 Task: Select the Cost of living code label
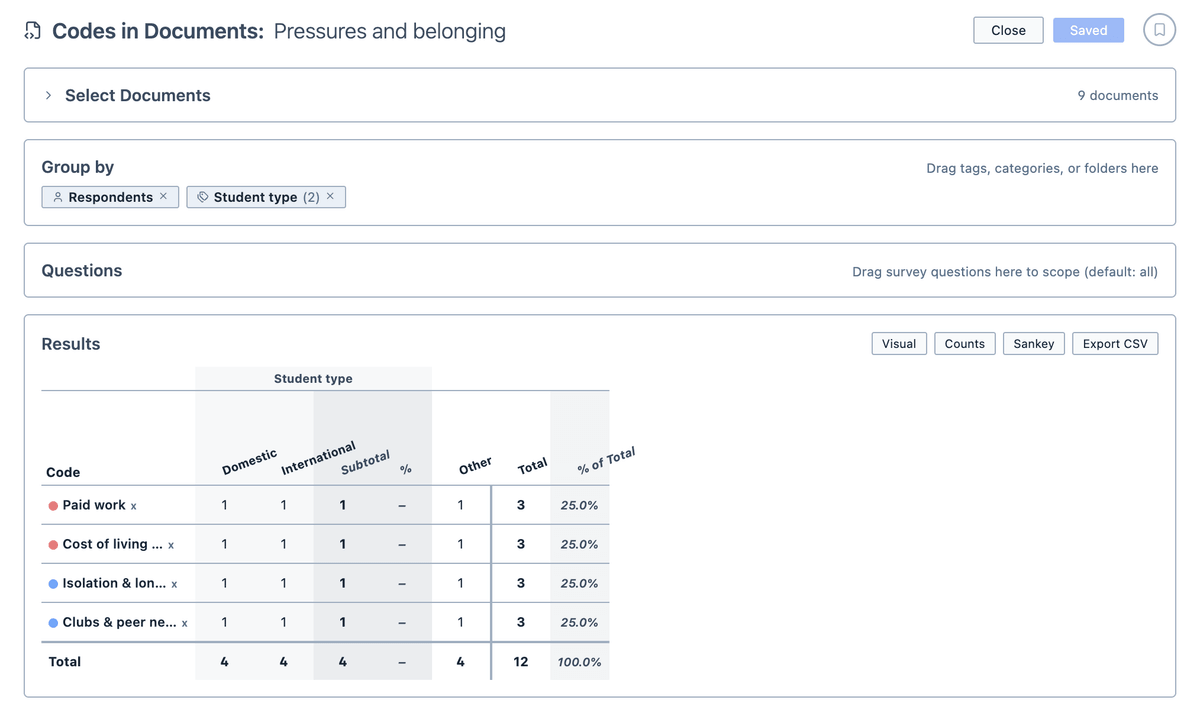[112, 544]
